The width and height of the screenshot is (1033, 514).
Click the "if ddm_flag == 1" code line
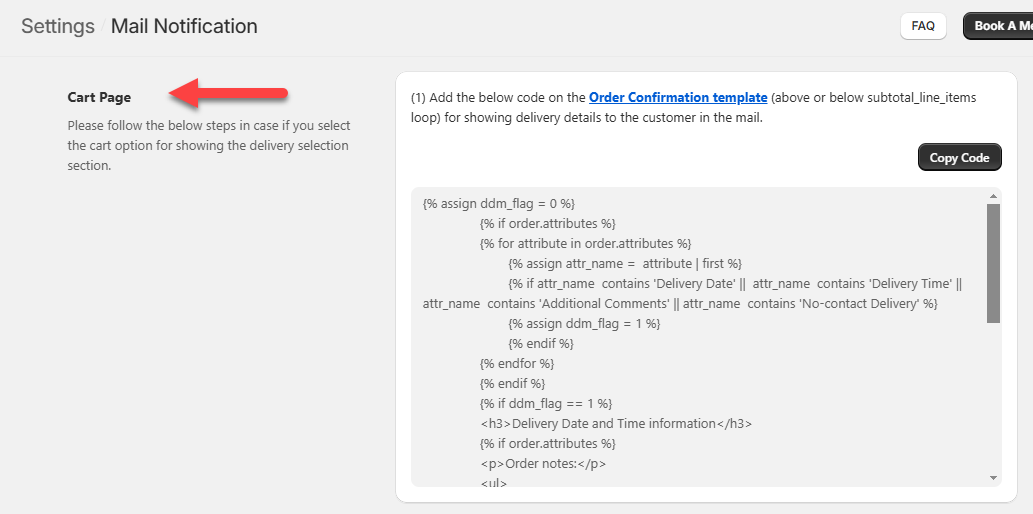[545, 403]
